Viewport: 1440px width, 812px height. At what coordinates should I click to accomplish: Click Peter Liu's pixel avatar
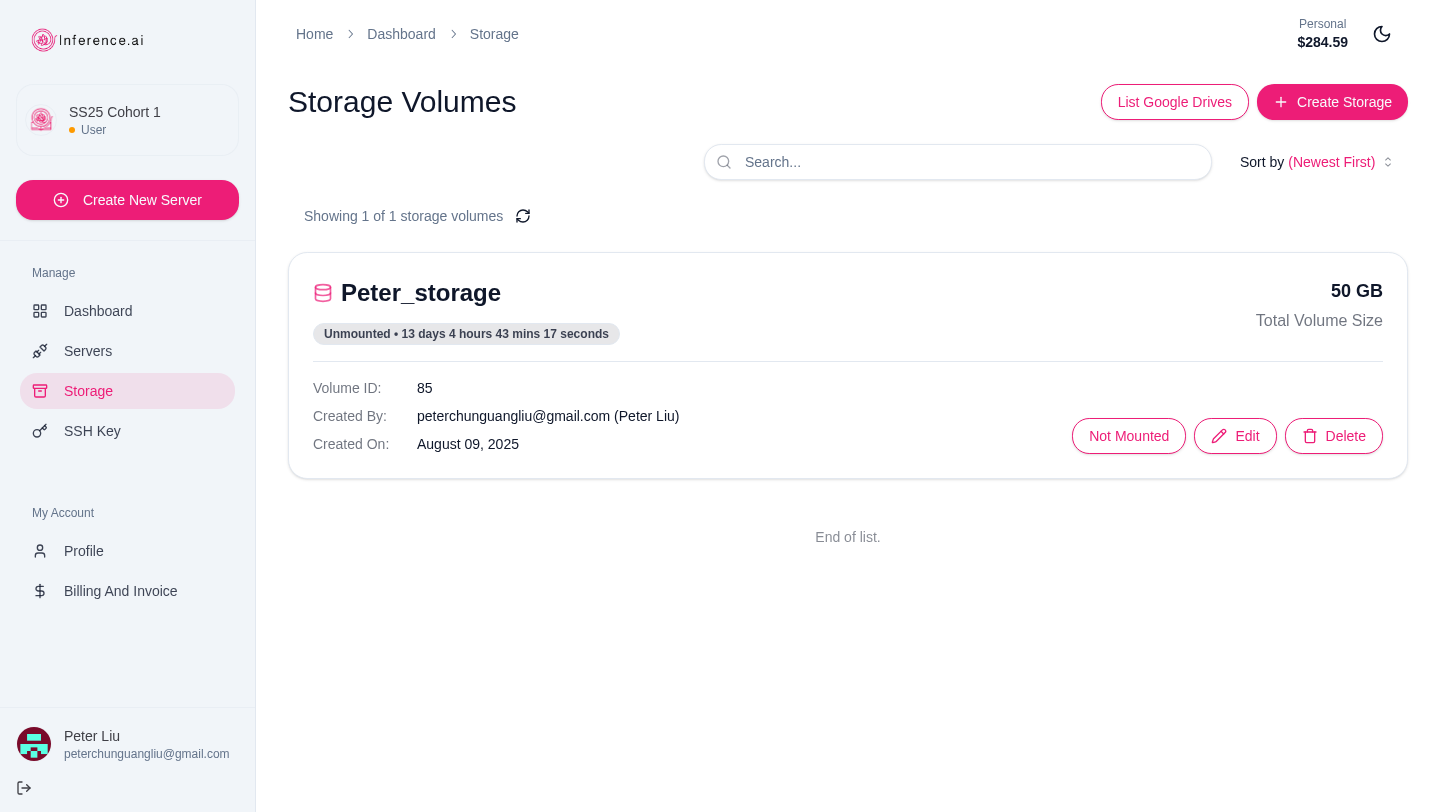point(34,744)
